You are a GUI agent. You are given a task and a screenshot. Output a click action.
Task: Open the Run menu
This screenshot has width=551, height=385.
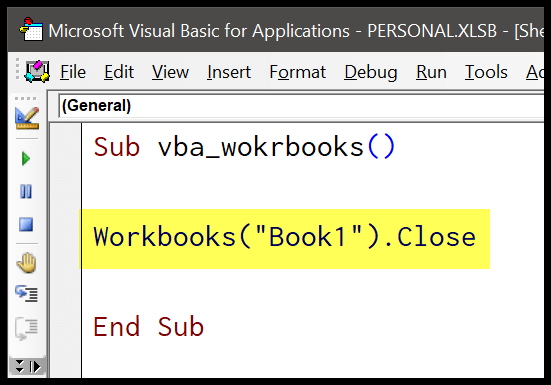pyautogui.click(x=431, y=72)
